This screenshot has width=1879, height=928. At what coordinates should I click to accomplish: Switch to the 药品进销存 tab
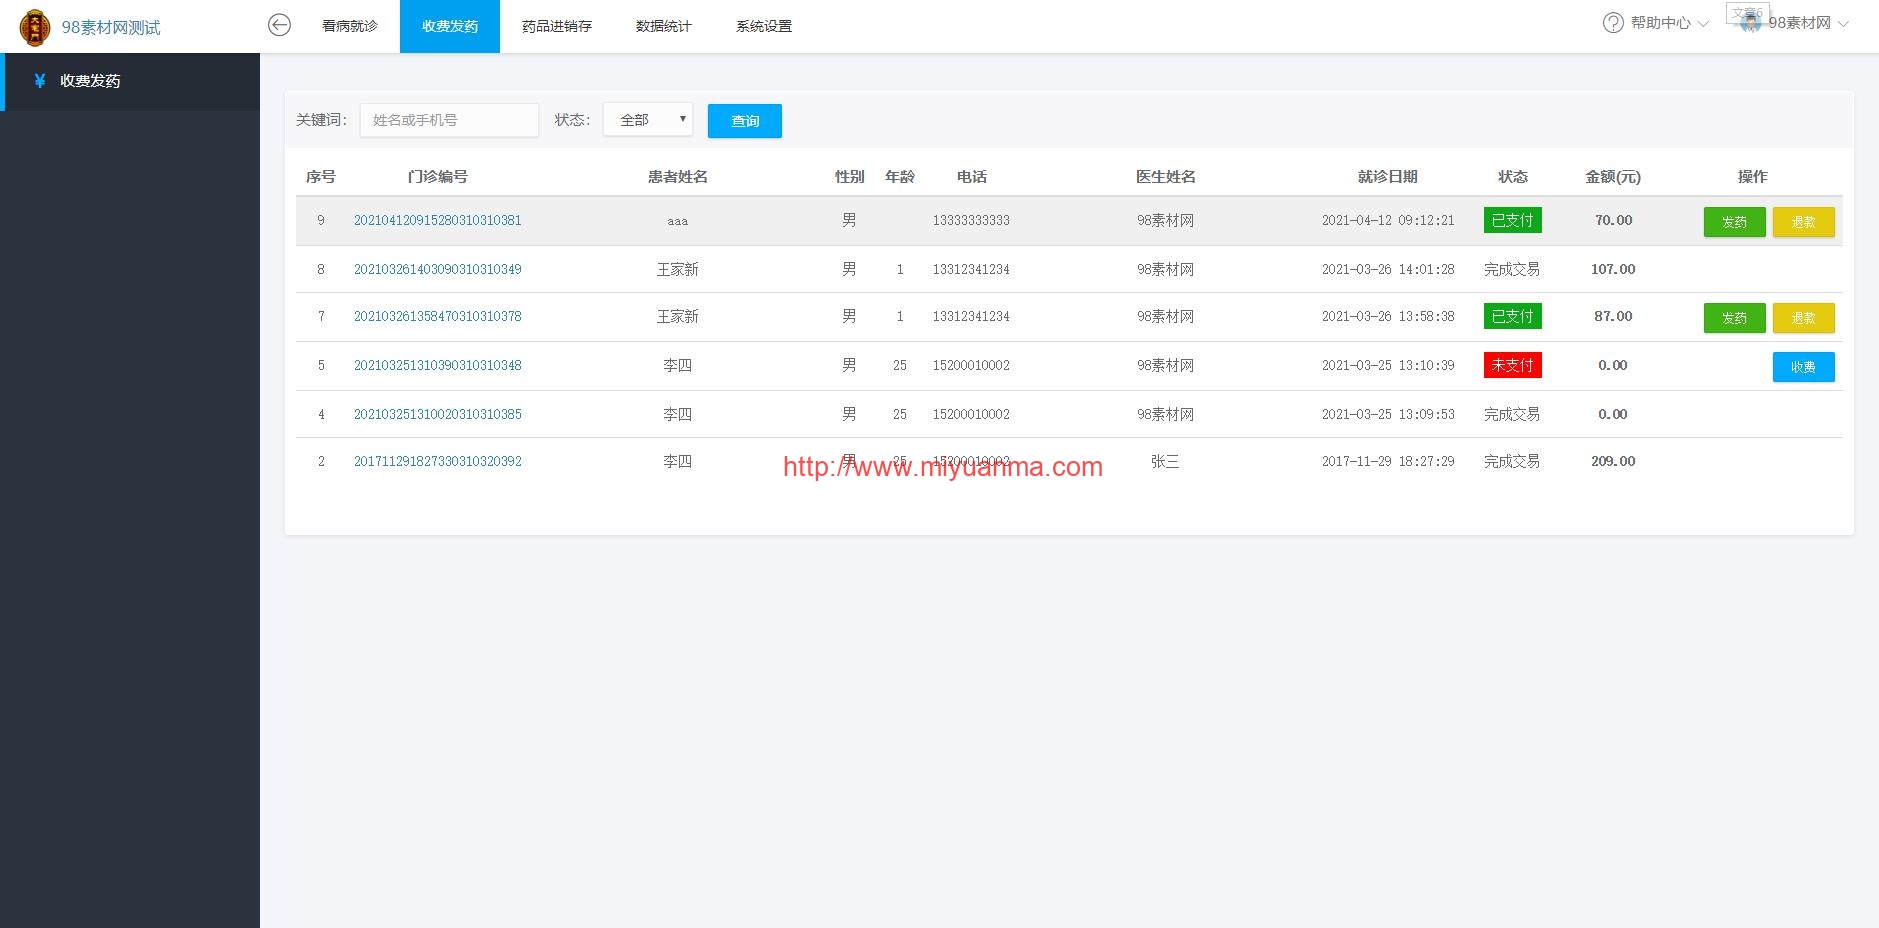click(x=557, y=26)
